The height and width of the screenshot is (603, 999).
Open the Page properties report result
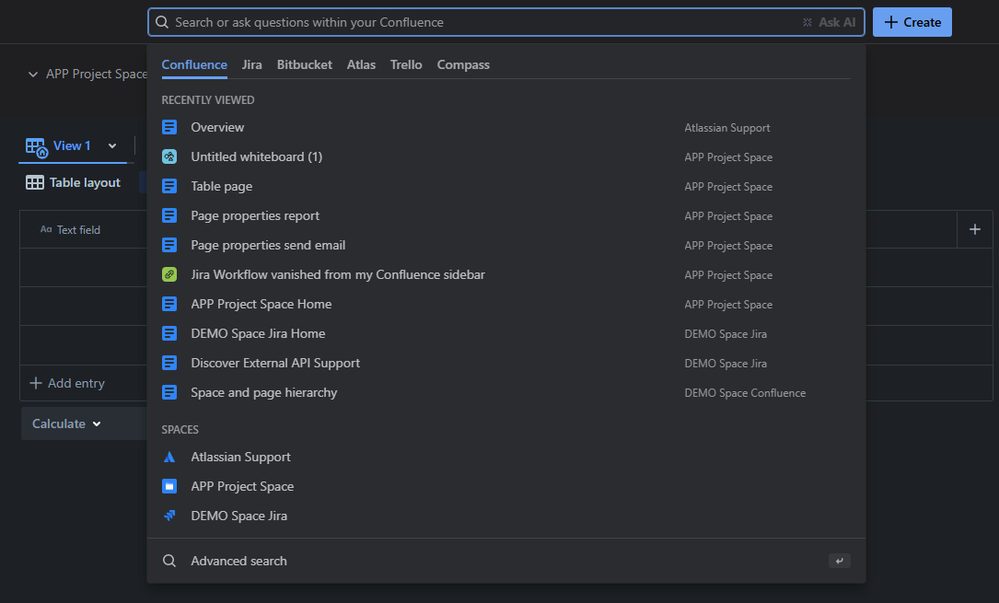(x=506, y=215)
